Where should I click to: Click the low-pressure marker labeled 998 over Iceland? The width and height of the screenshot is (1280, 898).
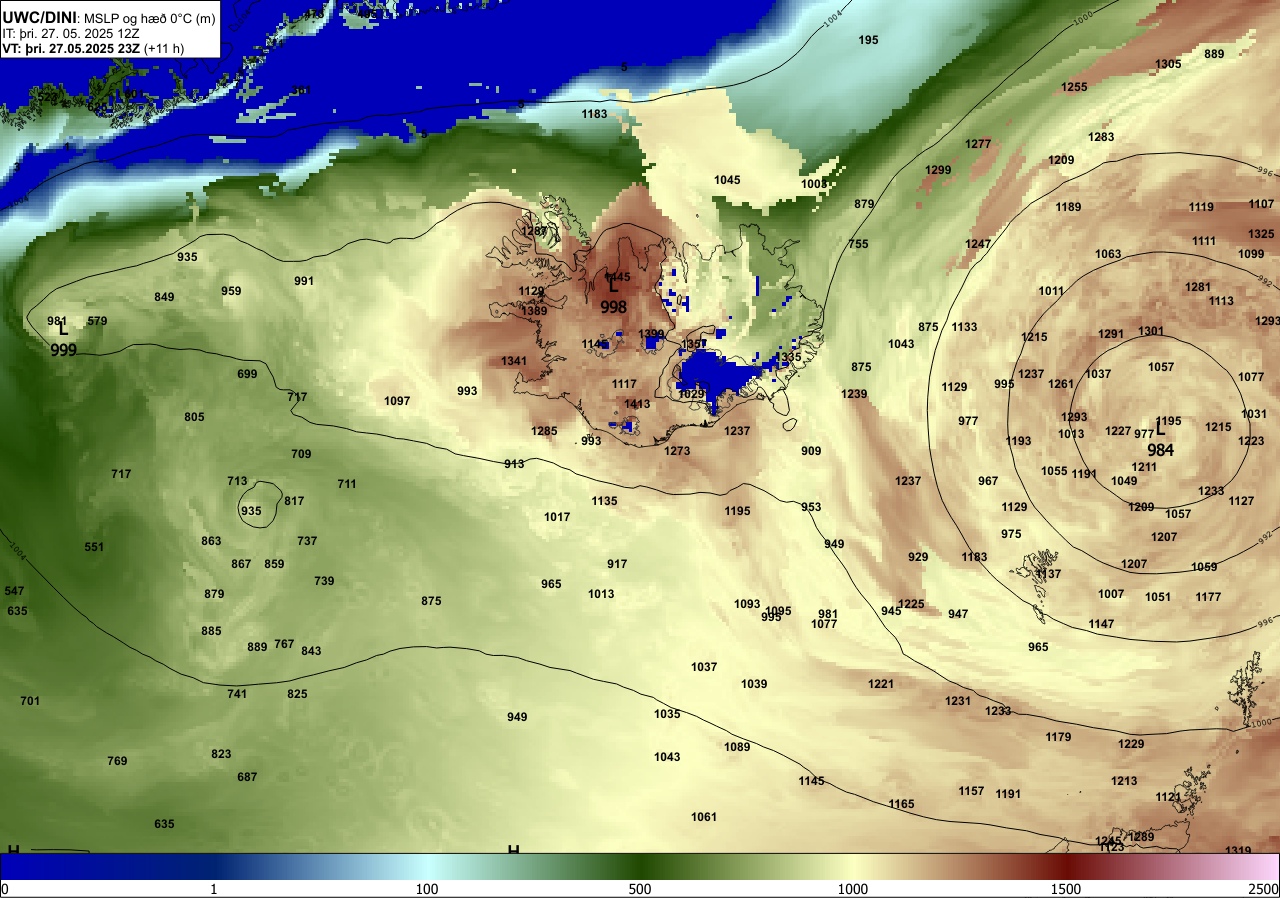[x=613, y=296]
